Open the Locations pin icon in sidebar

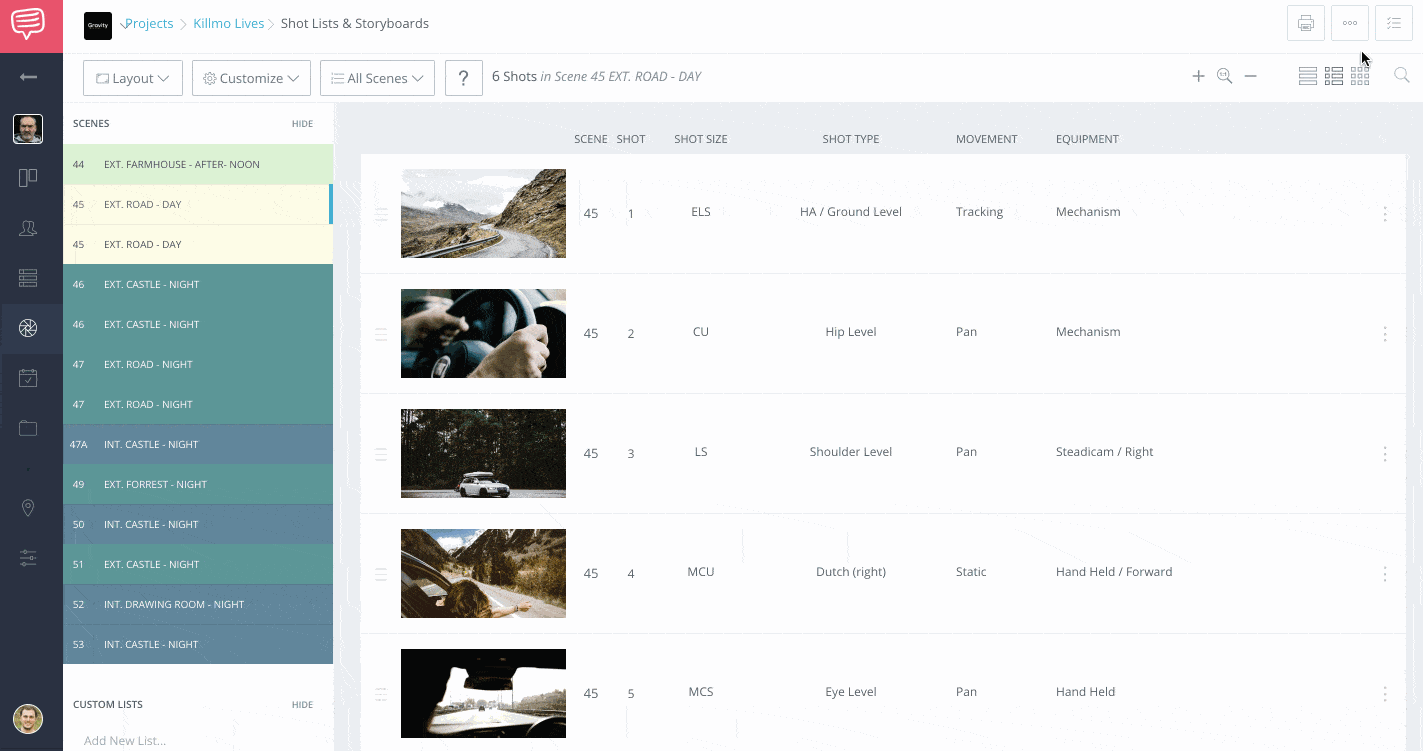(x=28, y=508)
